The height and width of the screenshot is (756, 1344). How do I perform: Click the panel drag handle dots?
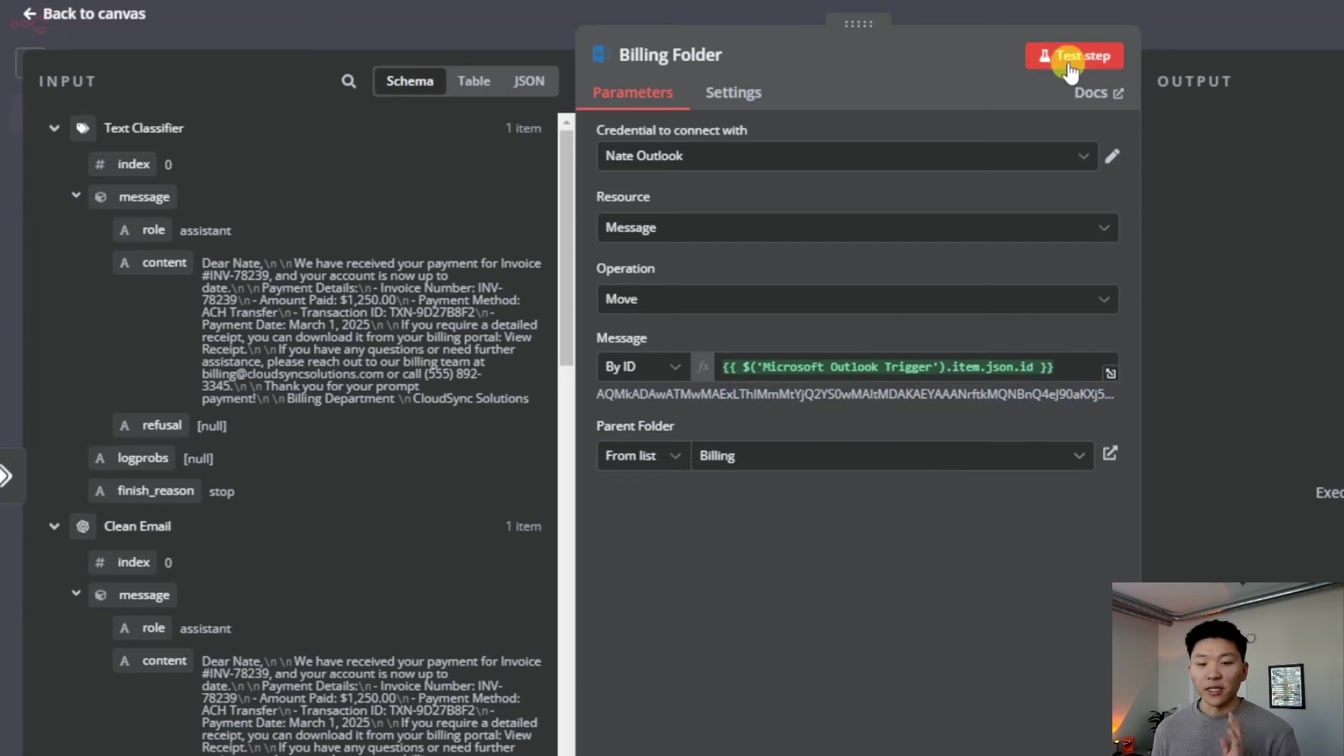[858, 24]
